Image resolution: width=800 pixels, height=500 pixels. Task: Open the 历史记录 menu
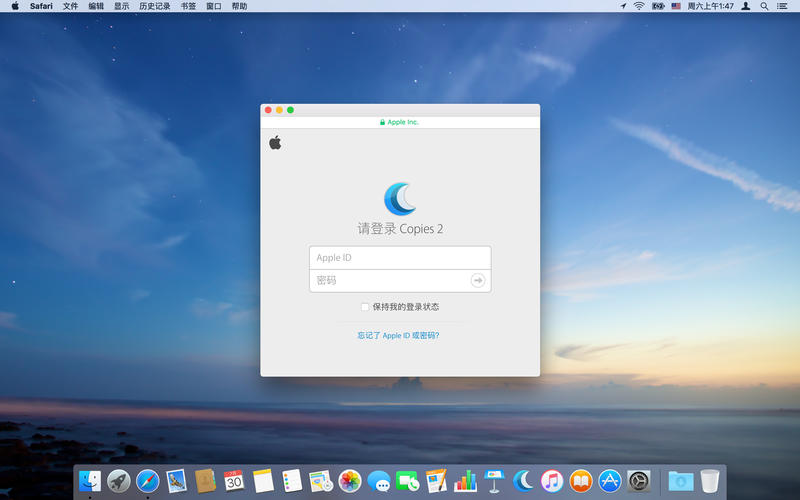tap(155, 6)
